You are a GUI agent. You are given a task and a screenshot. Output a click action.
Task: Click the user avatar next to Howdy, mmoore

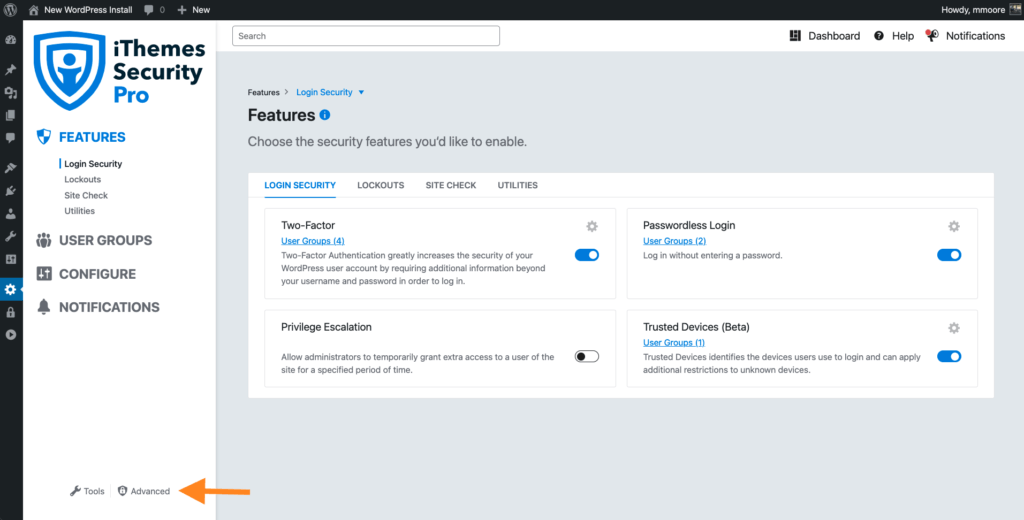point(1015,10)
